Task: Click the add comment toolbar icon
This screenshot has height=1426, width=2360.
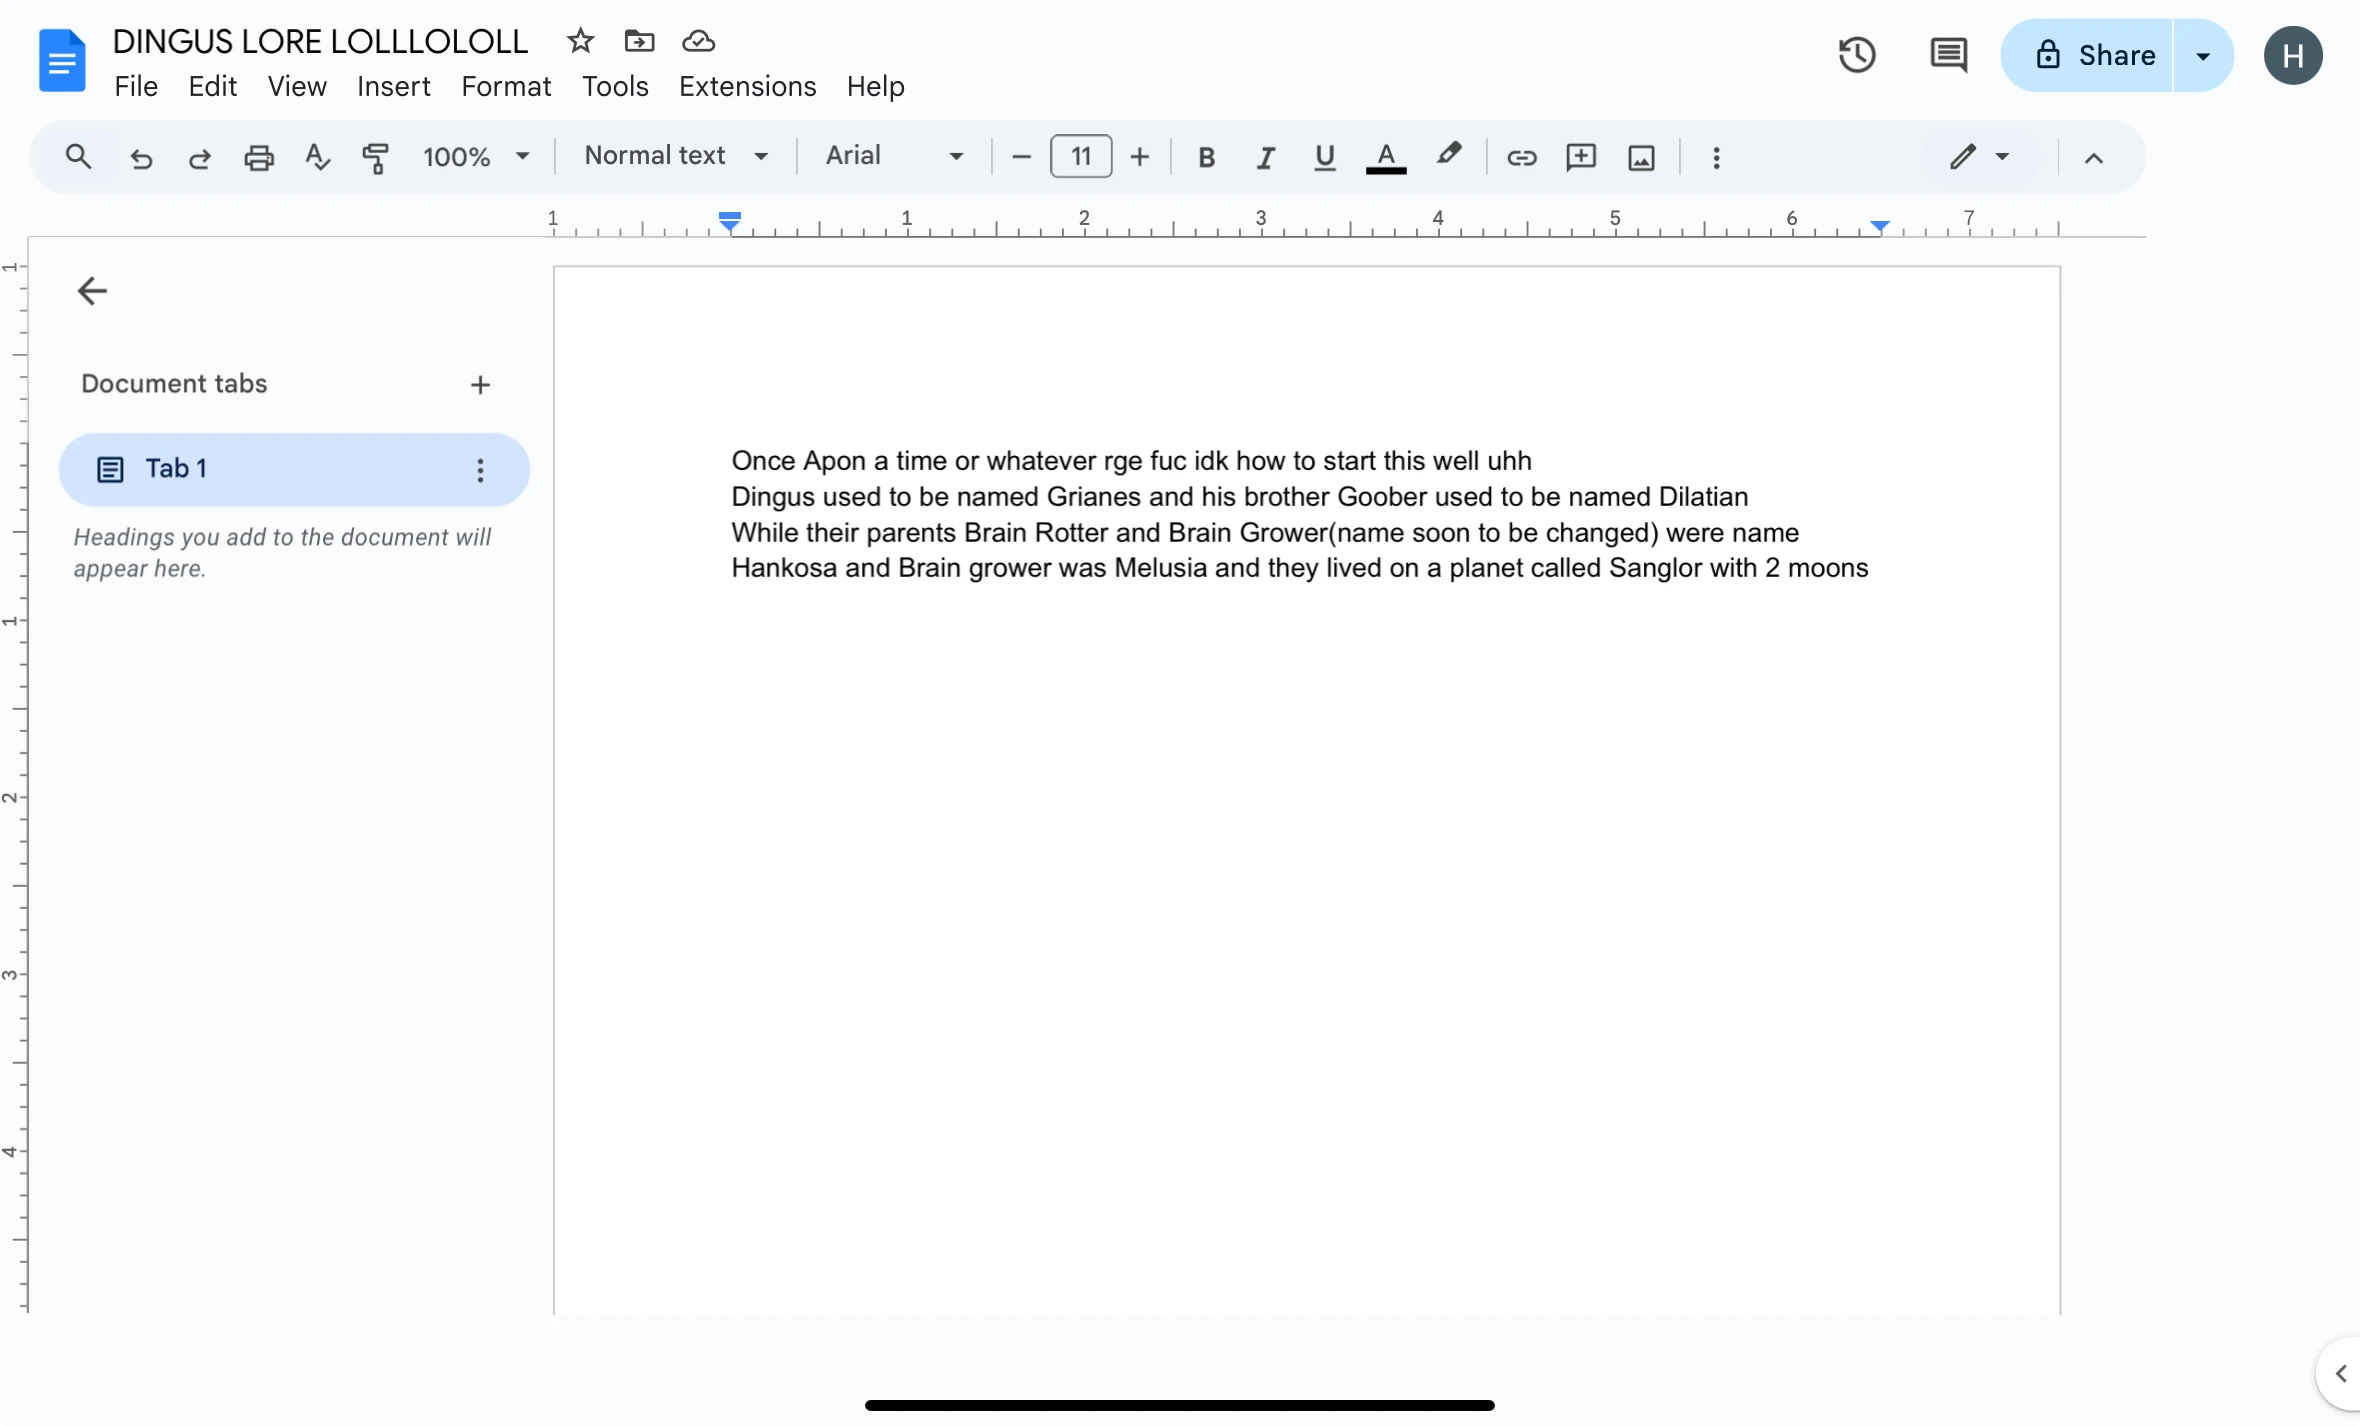Action: [x=1580, y=157]
